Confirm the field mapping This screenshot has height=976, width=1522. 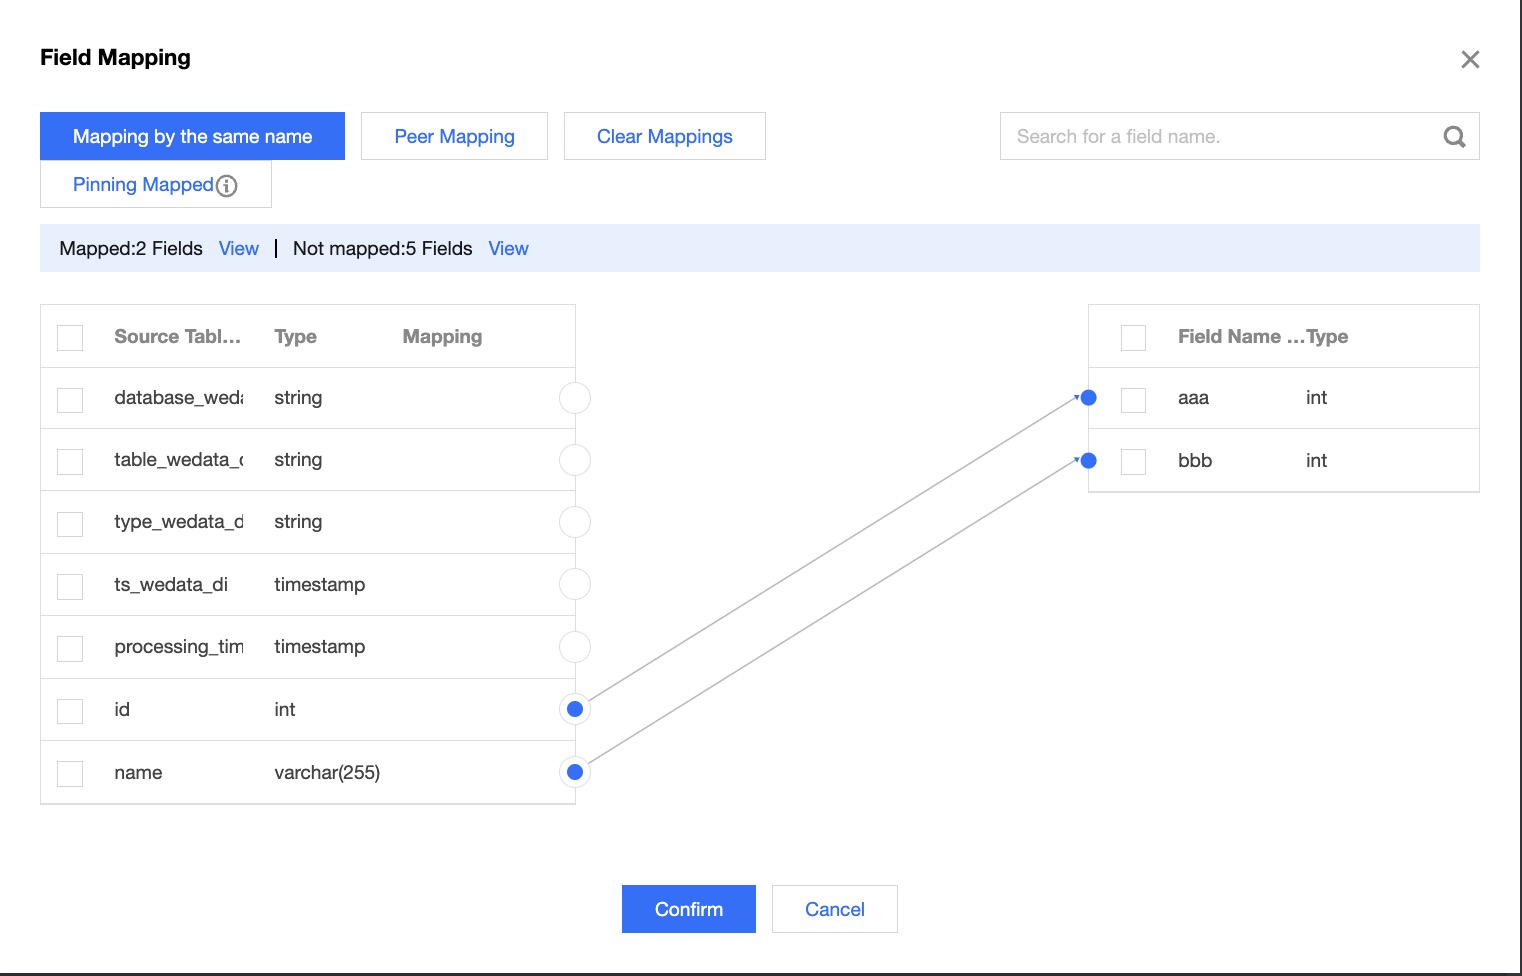pyautogui.click(x=688, y=909)
